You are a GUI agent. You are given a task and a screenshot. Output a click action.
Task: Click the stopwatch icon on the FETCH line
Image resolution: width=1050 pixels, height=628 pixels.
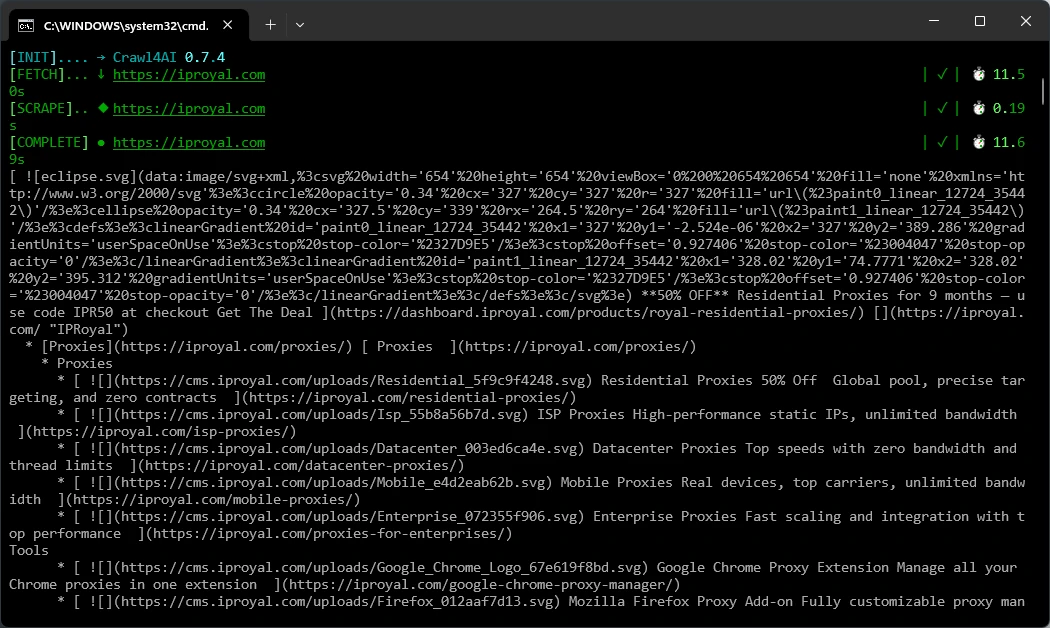tap(978, 75)
